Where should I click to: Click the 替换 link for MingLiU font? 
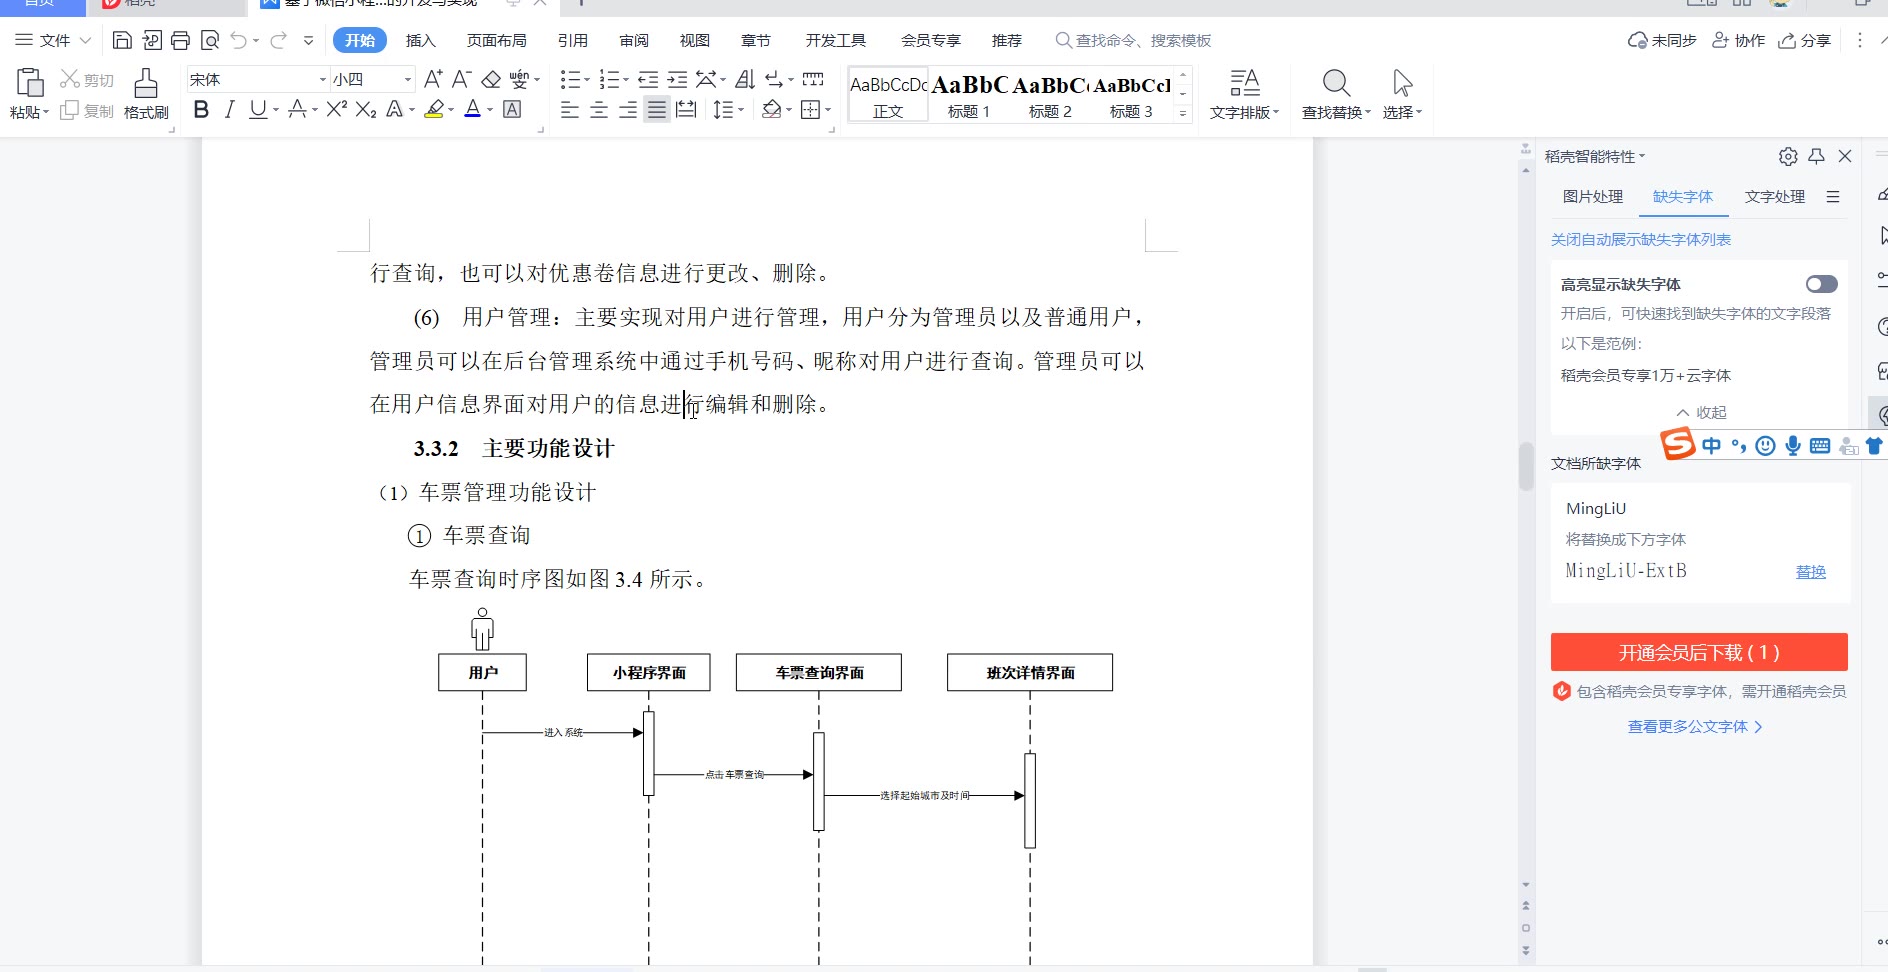1810,572
